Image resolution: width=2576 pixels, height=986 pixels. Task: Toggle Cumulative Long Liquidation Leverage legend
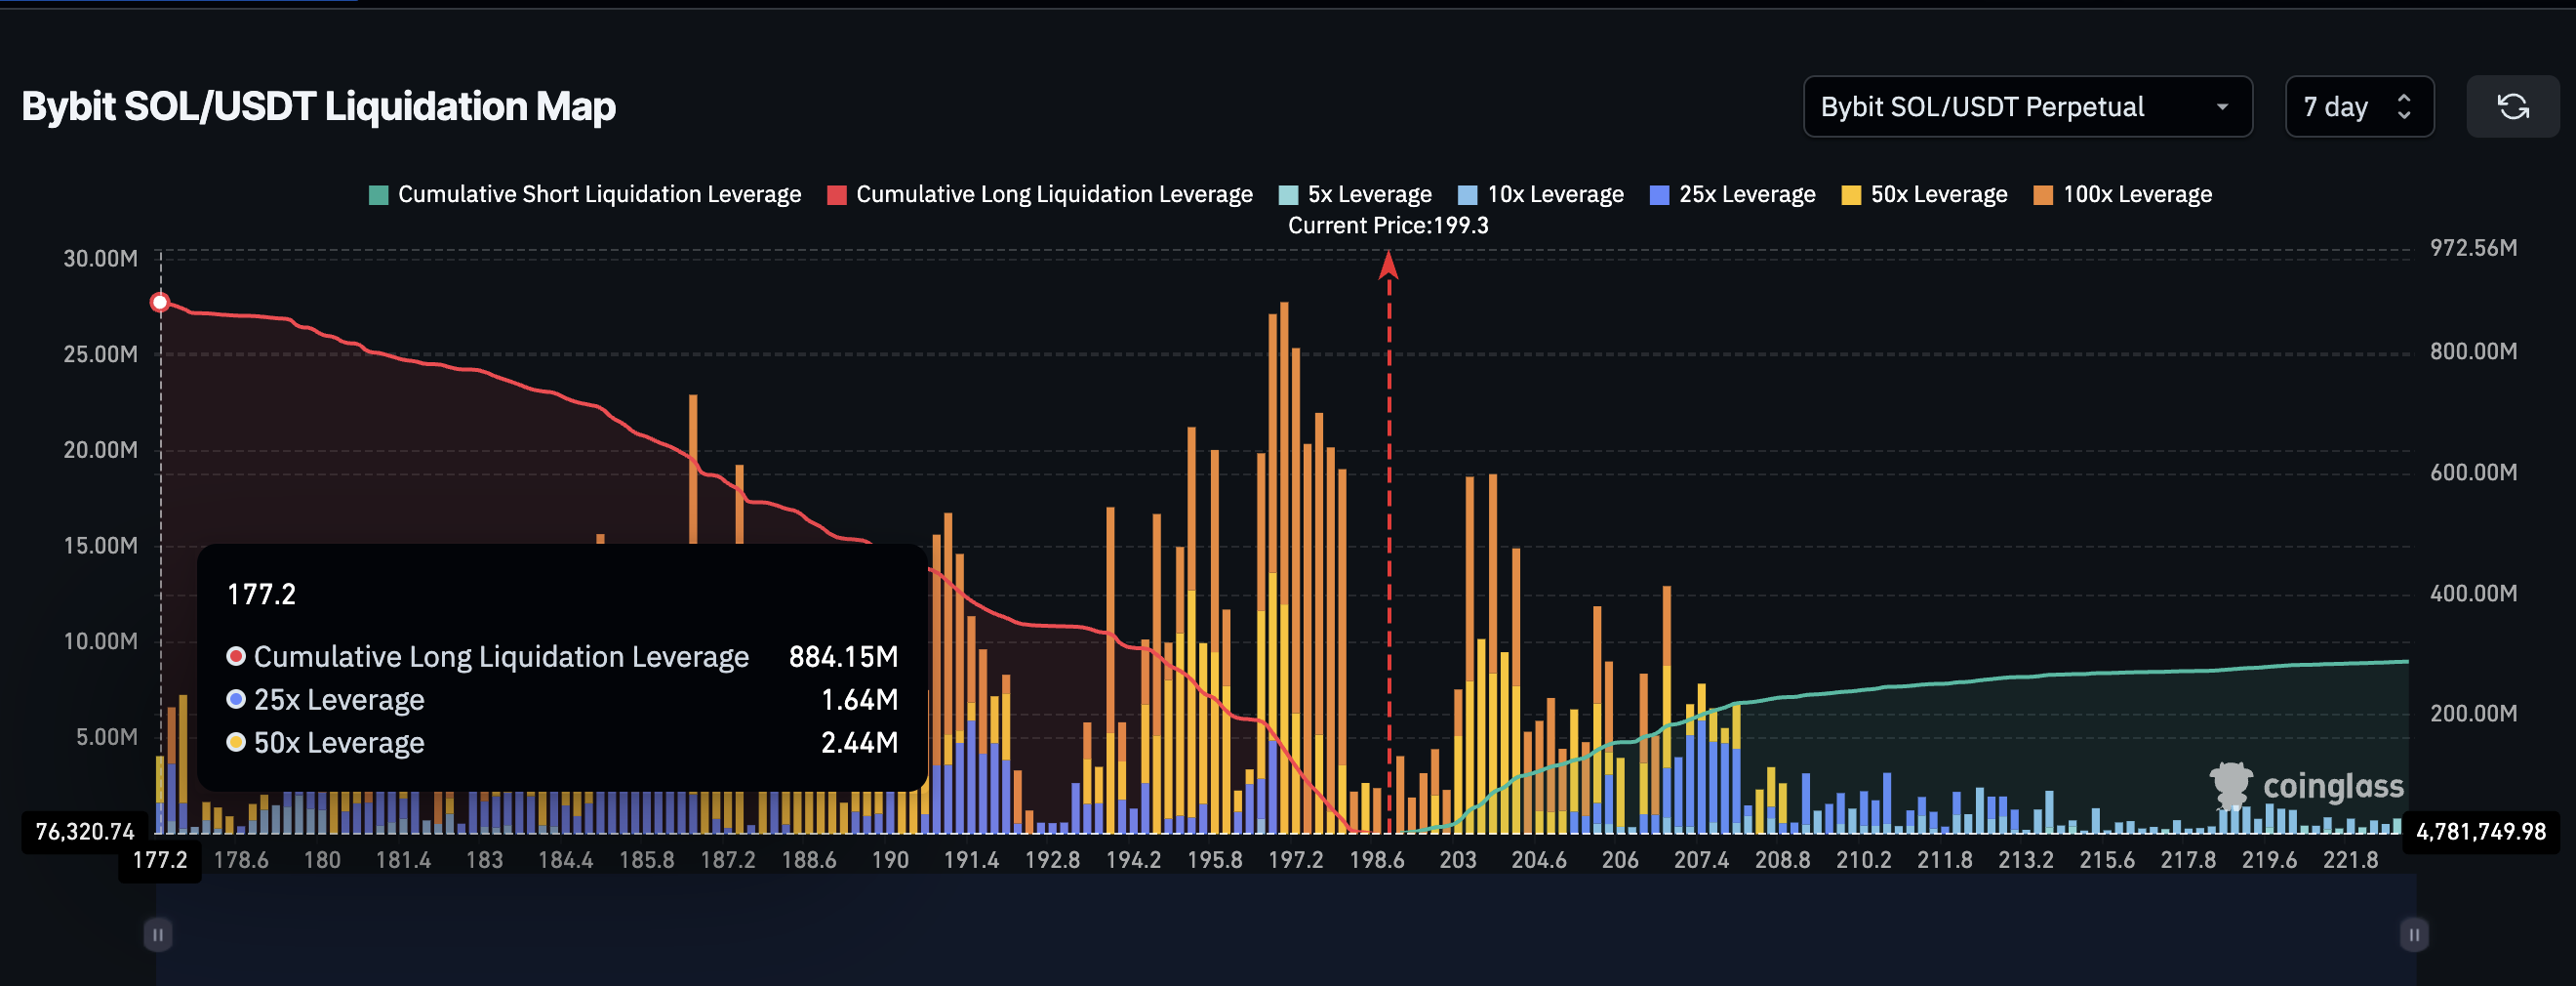pos(1040,194)
